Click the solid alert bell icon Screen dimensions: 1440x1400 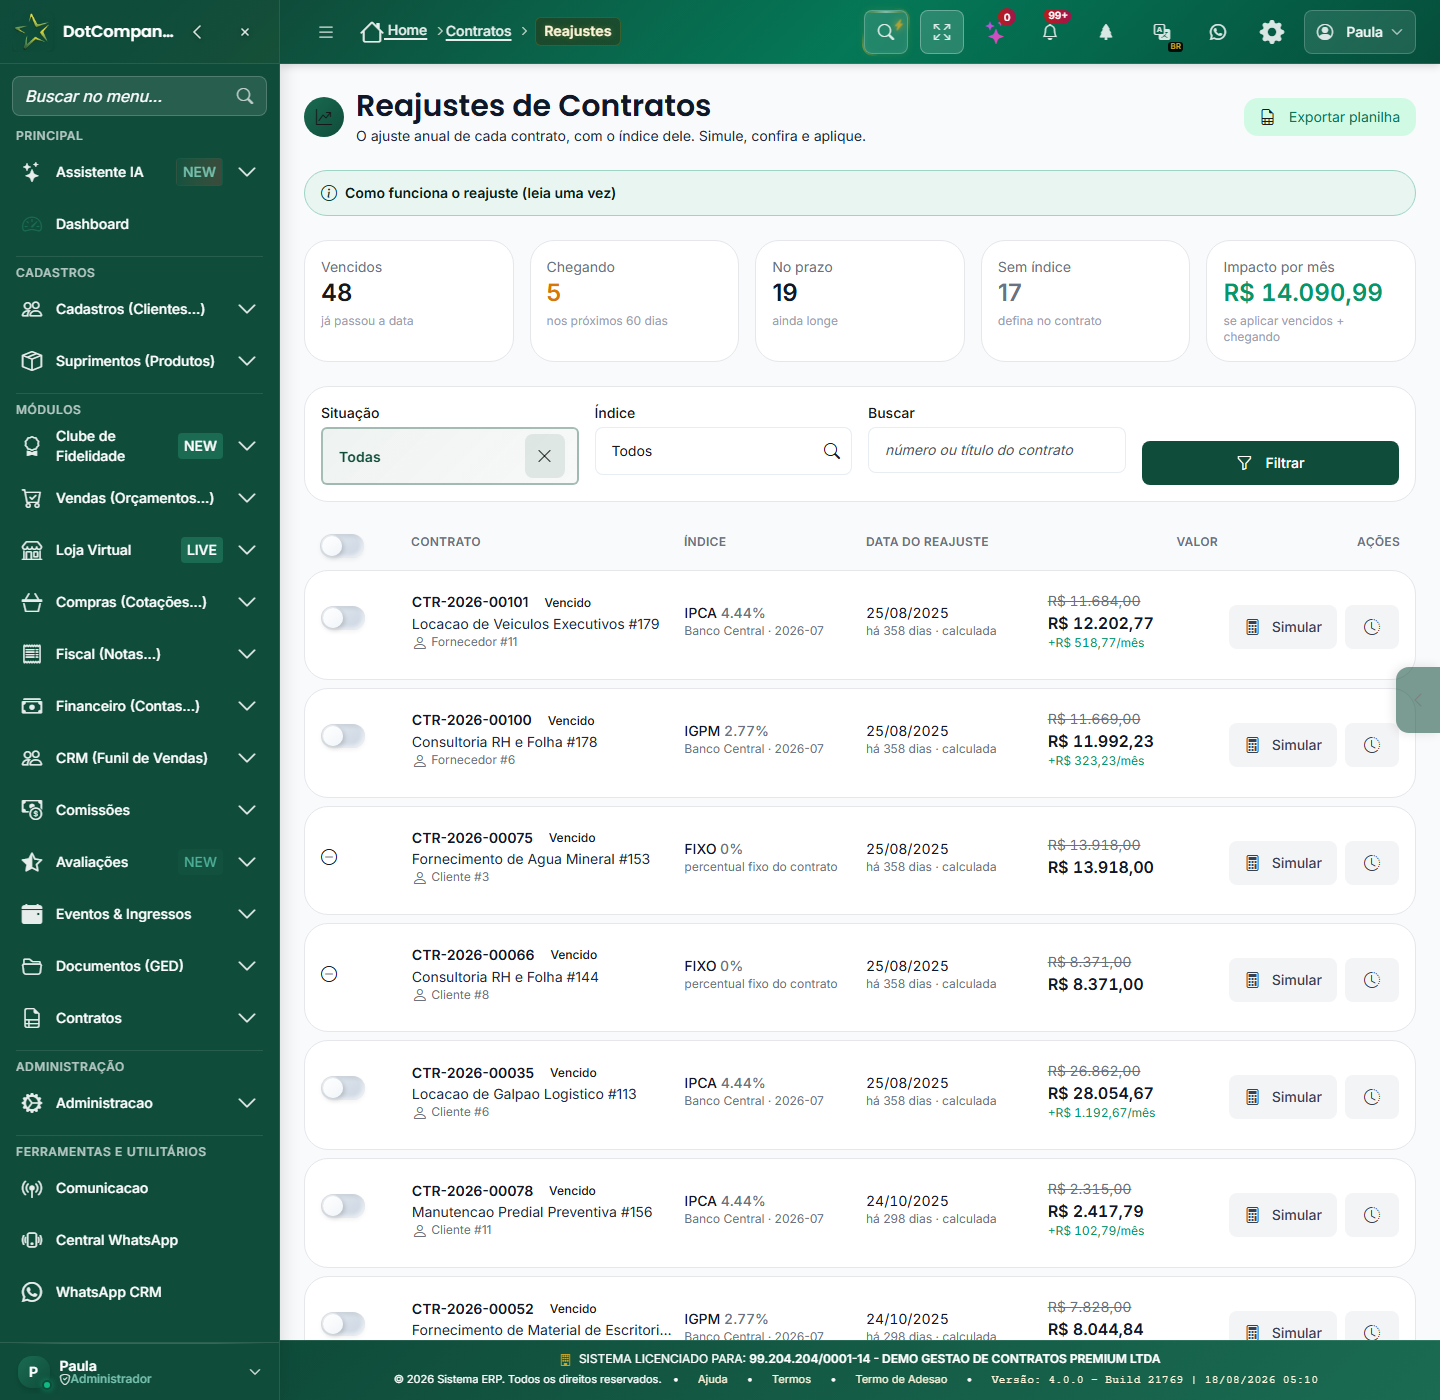click(x=1106, y=32)
